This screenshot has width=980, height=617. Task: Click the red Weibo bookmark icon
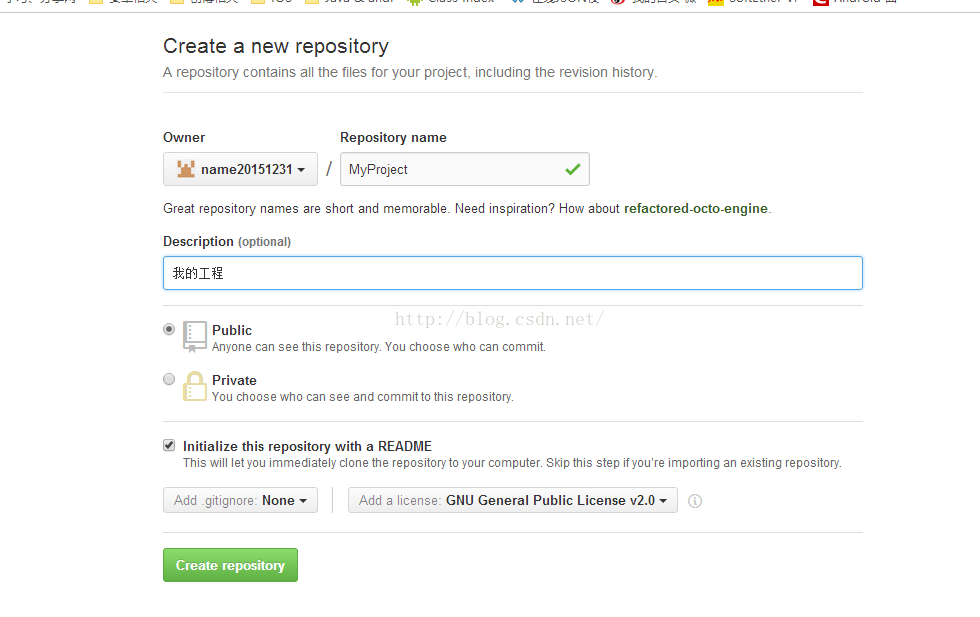click(618, 2)
